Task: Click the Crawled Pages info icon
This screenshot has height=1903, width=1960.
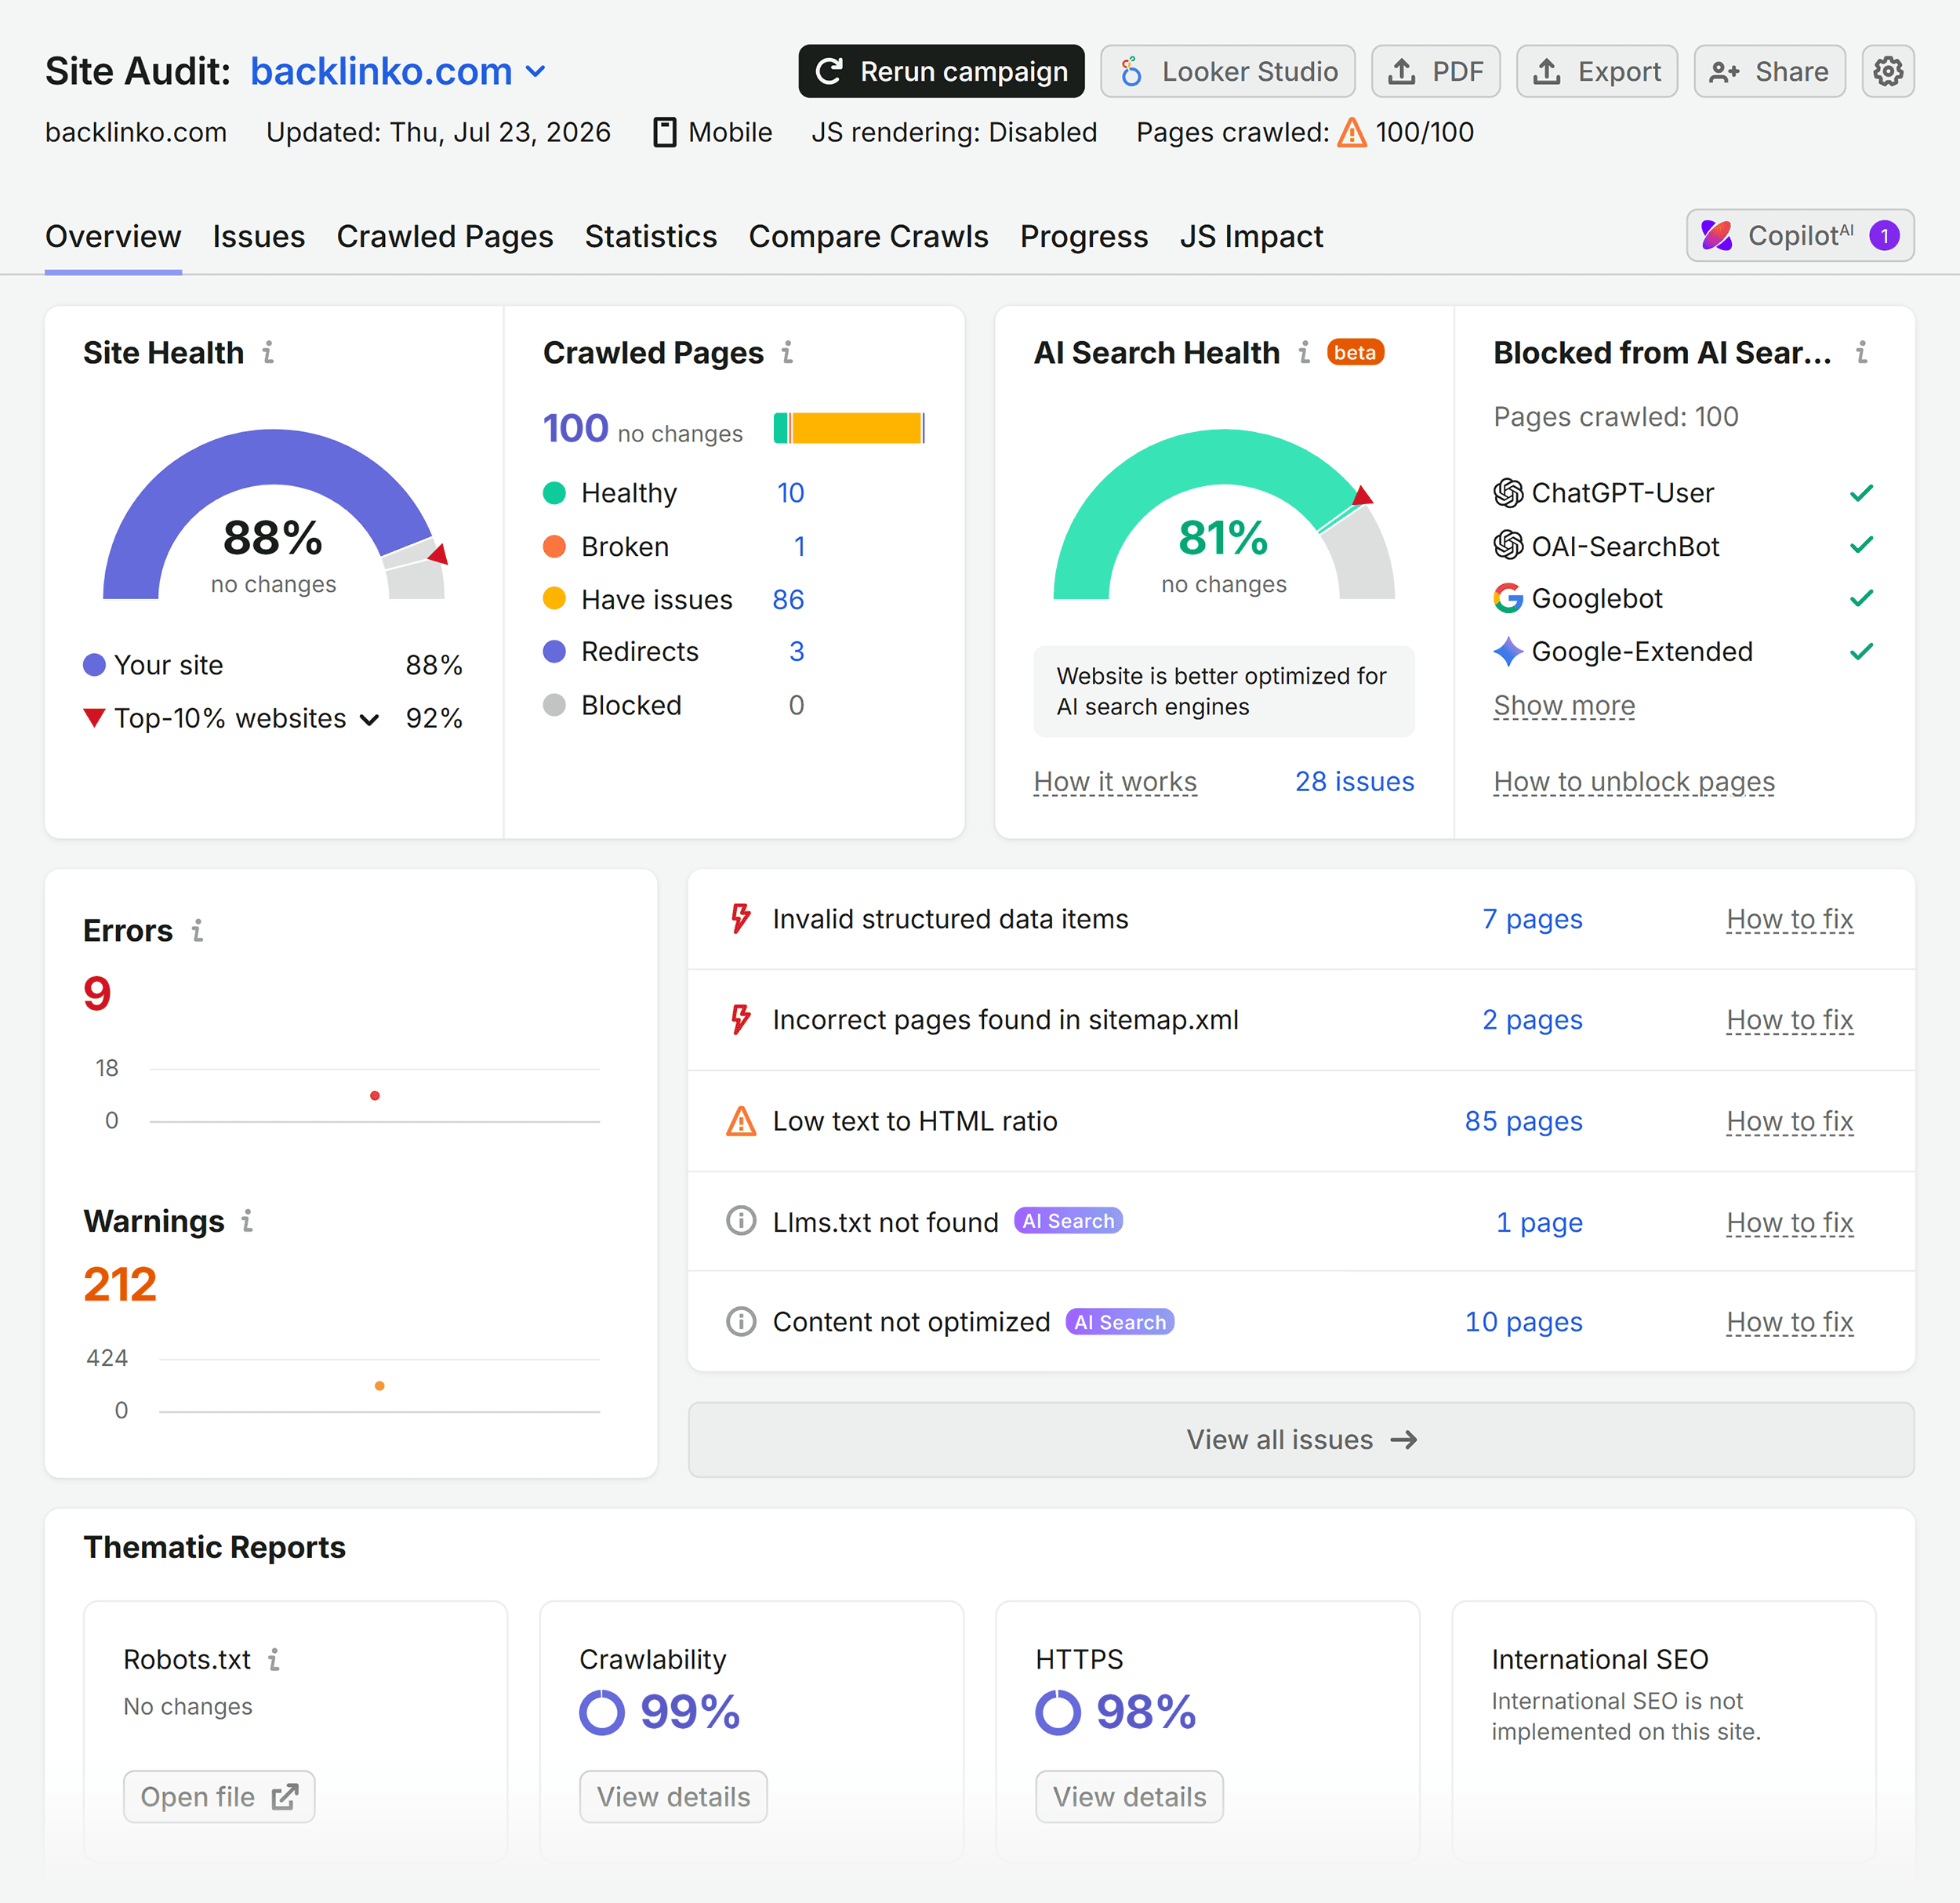Action: (x=787, y=352)
